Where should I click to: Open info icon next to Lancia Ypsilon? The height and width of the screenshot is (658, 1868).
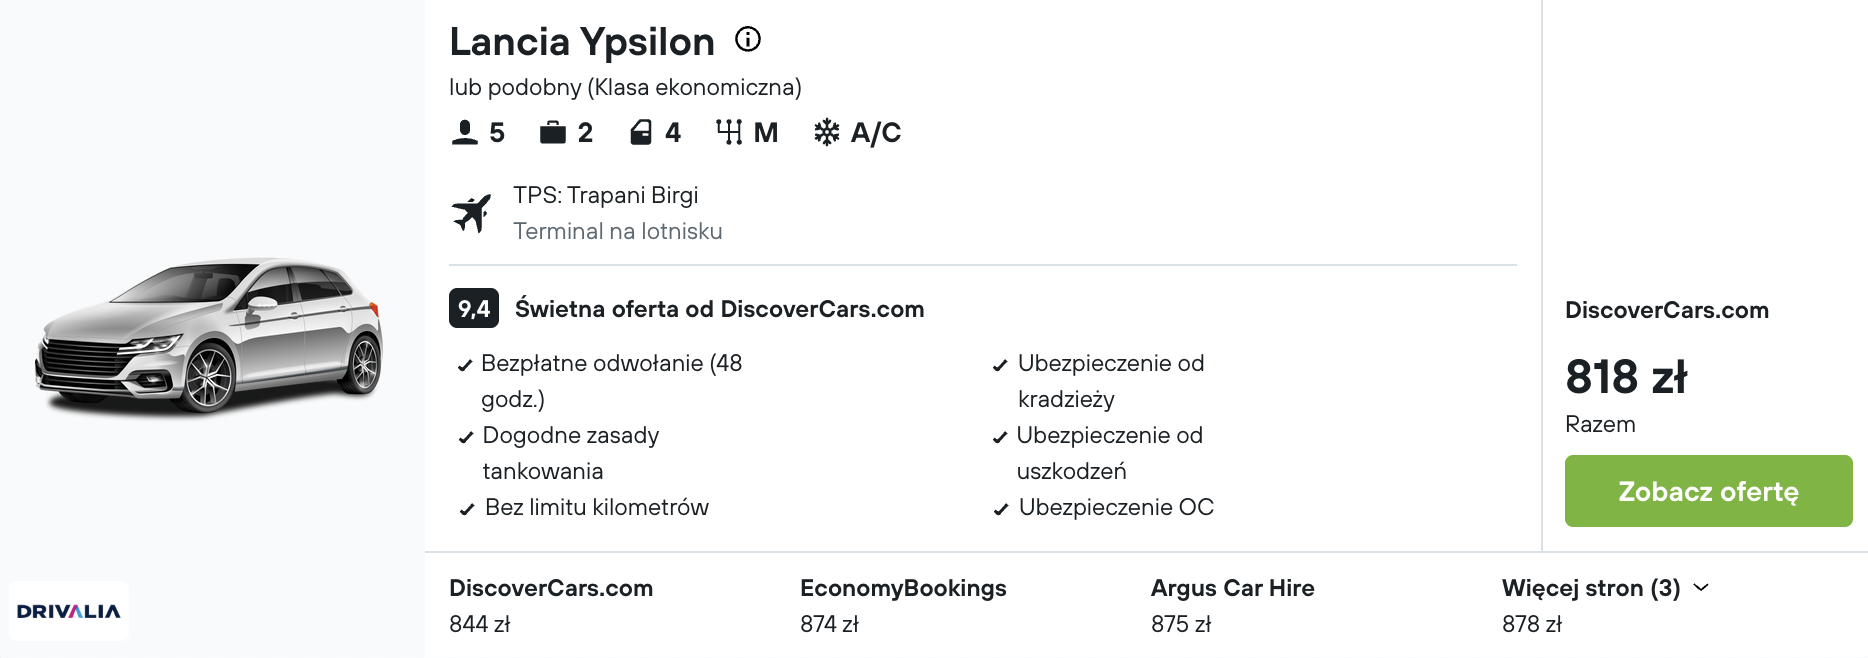tap(748, 39)
